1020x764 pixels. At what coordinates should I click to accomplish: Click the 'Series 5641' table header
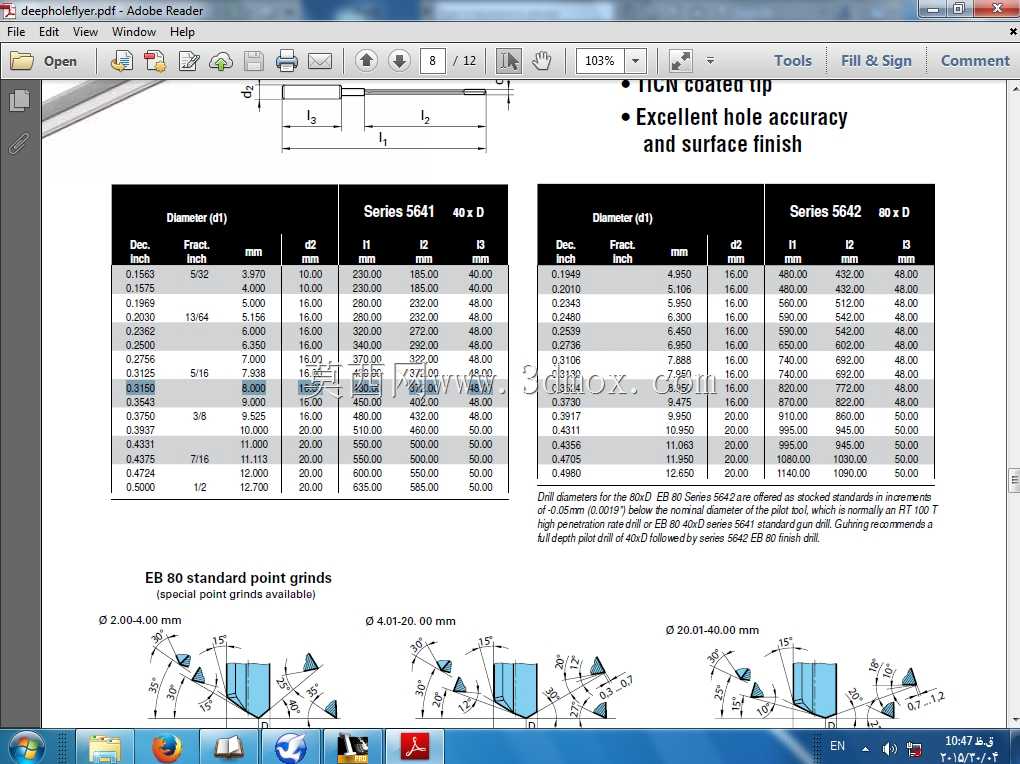(x=398, y=211)
